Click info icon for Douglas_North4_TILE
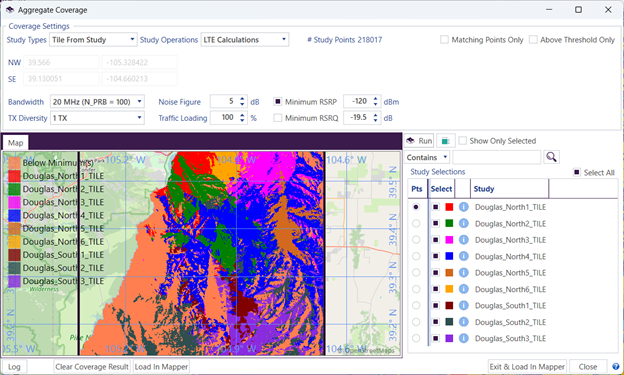The width and height of the screenshot is (624, 375). [x=463, y=256]
